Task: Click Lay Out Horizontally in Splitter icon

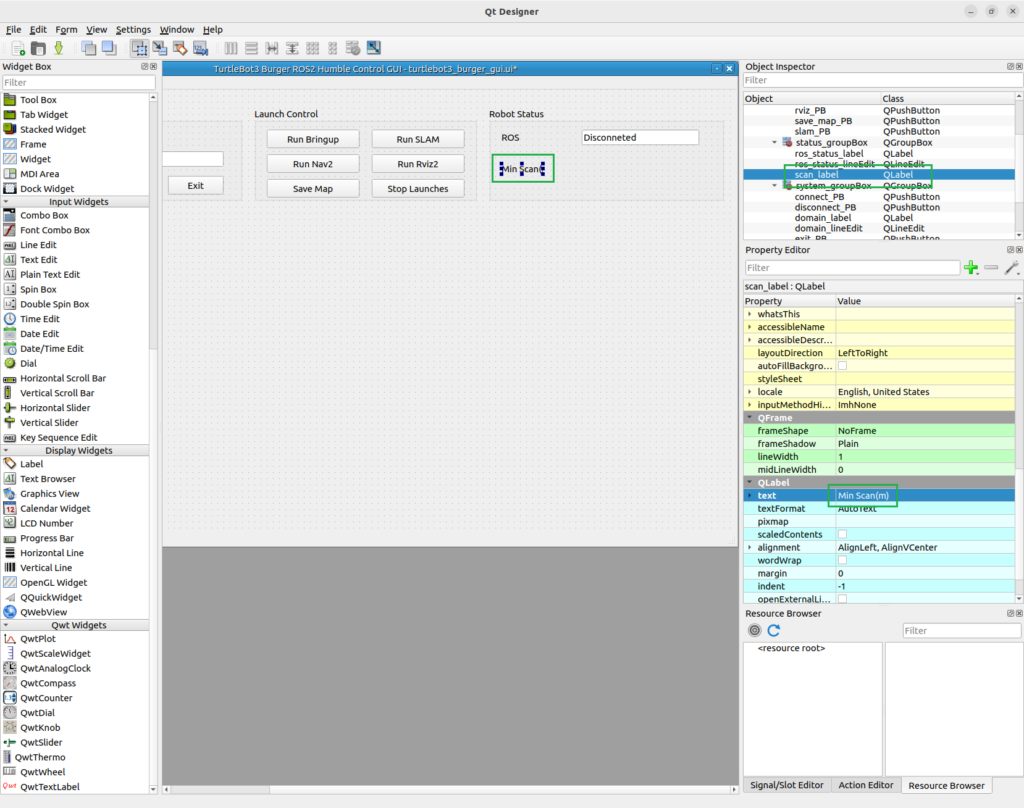Action: (272, 48)
